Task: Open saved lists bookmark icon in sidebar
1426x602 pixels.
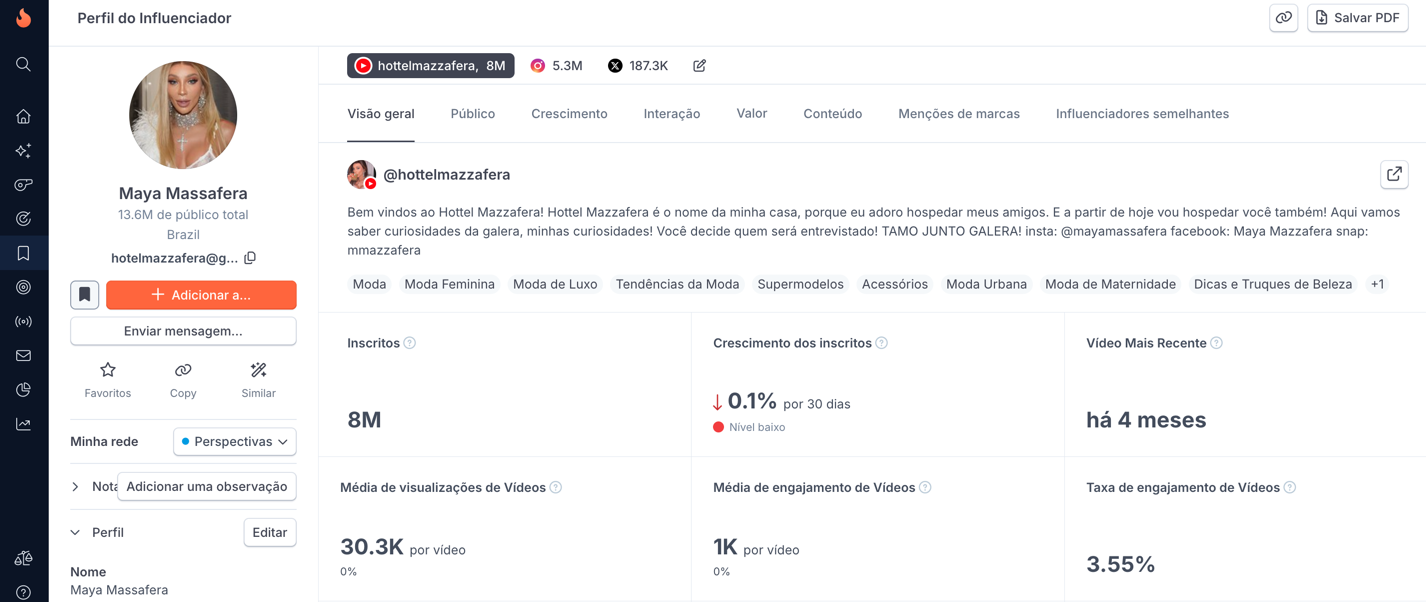Action: pos(23,253)
